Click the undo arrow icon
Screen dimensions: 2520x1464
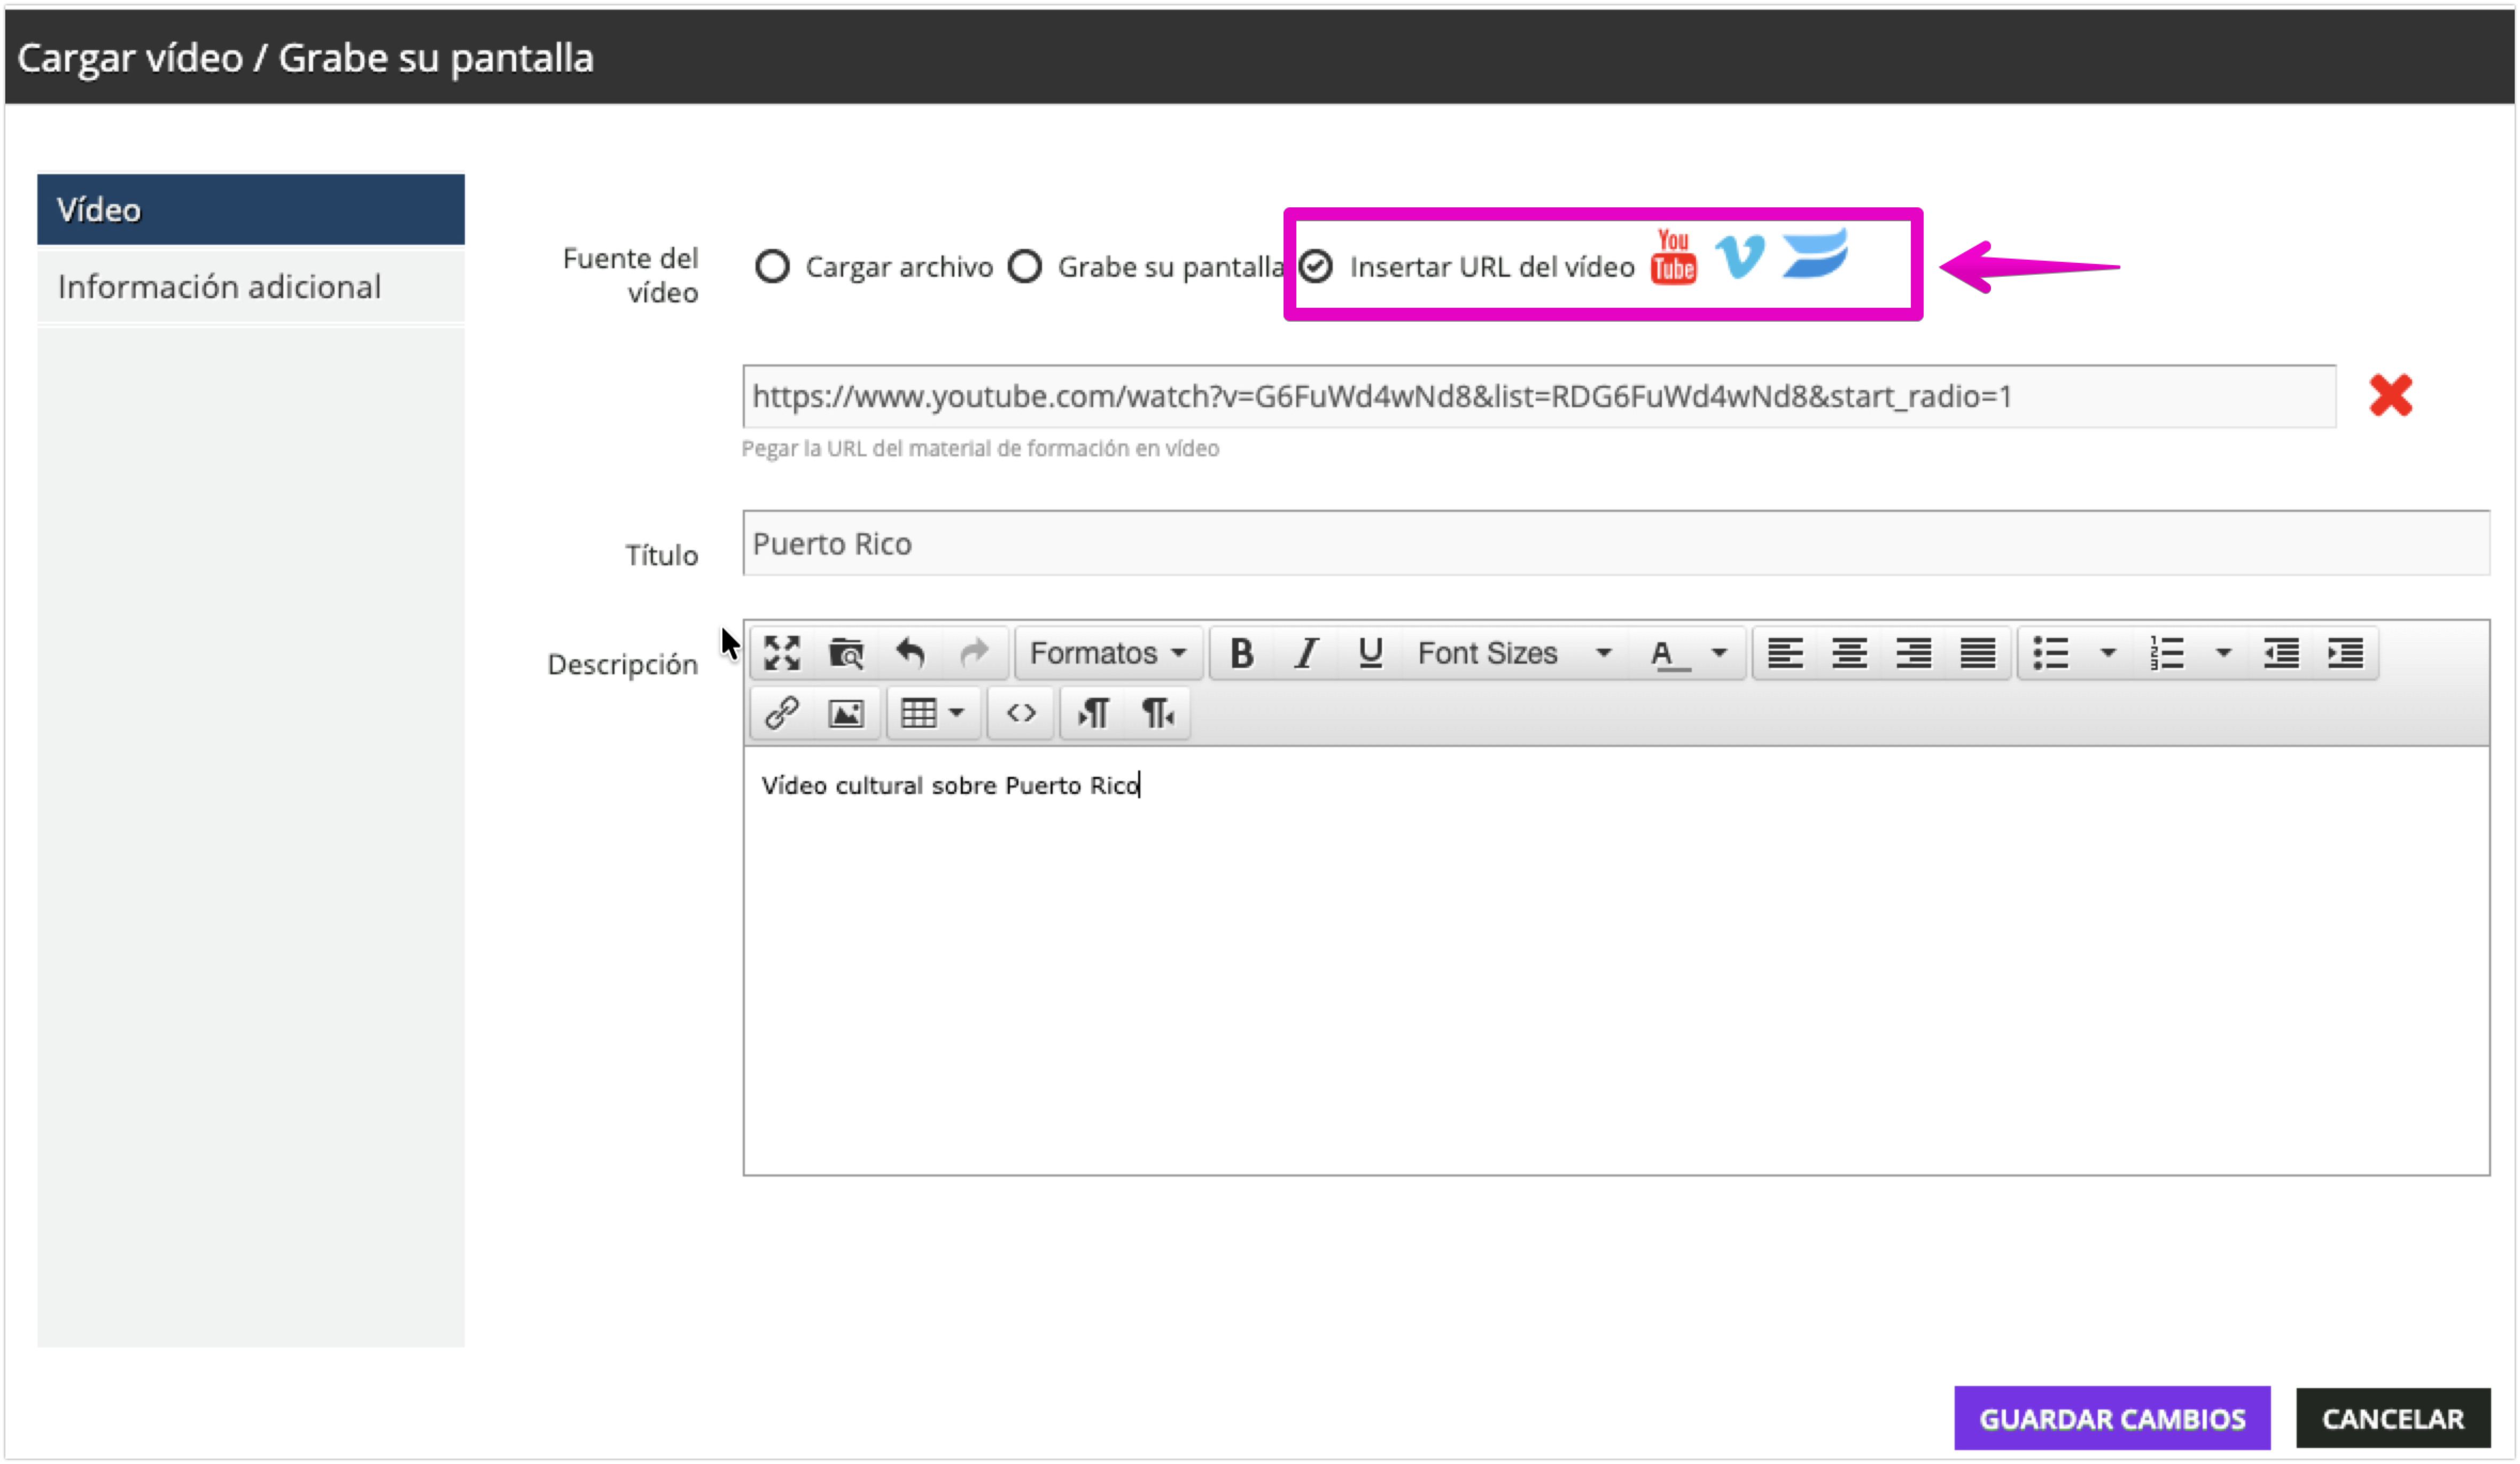pos(910,653)
